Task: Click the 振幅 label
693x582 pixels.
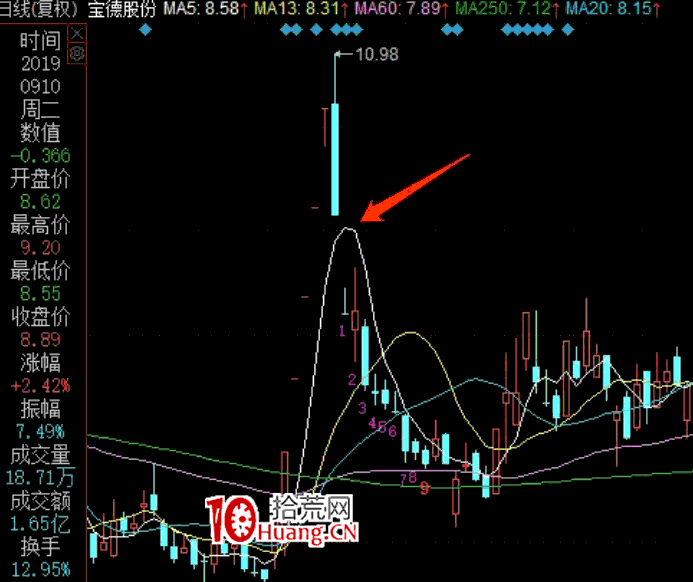Action: pos(40,409)
